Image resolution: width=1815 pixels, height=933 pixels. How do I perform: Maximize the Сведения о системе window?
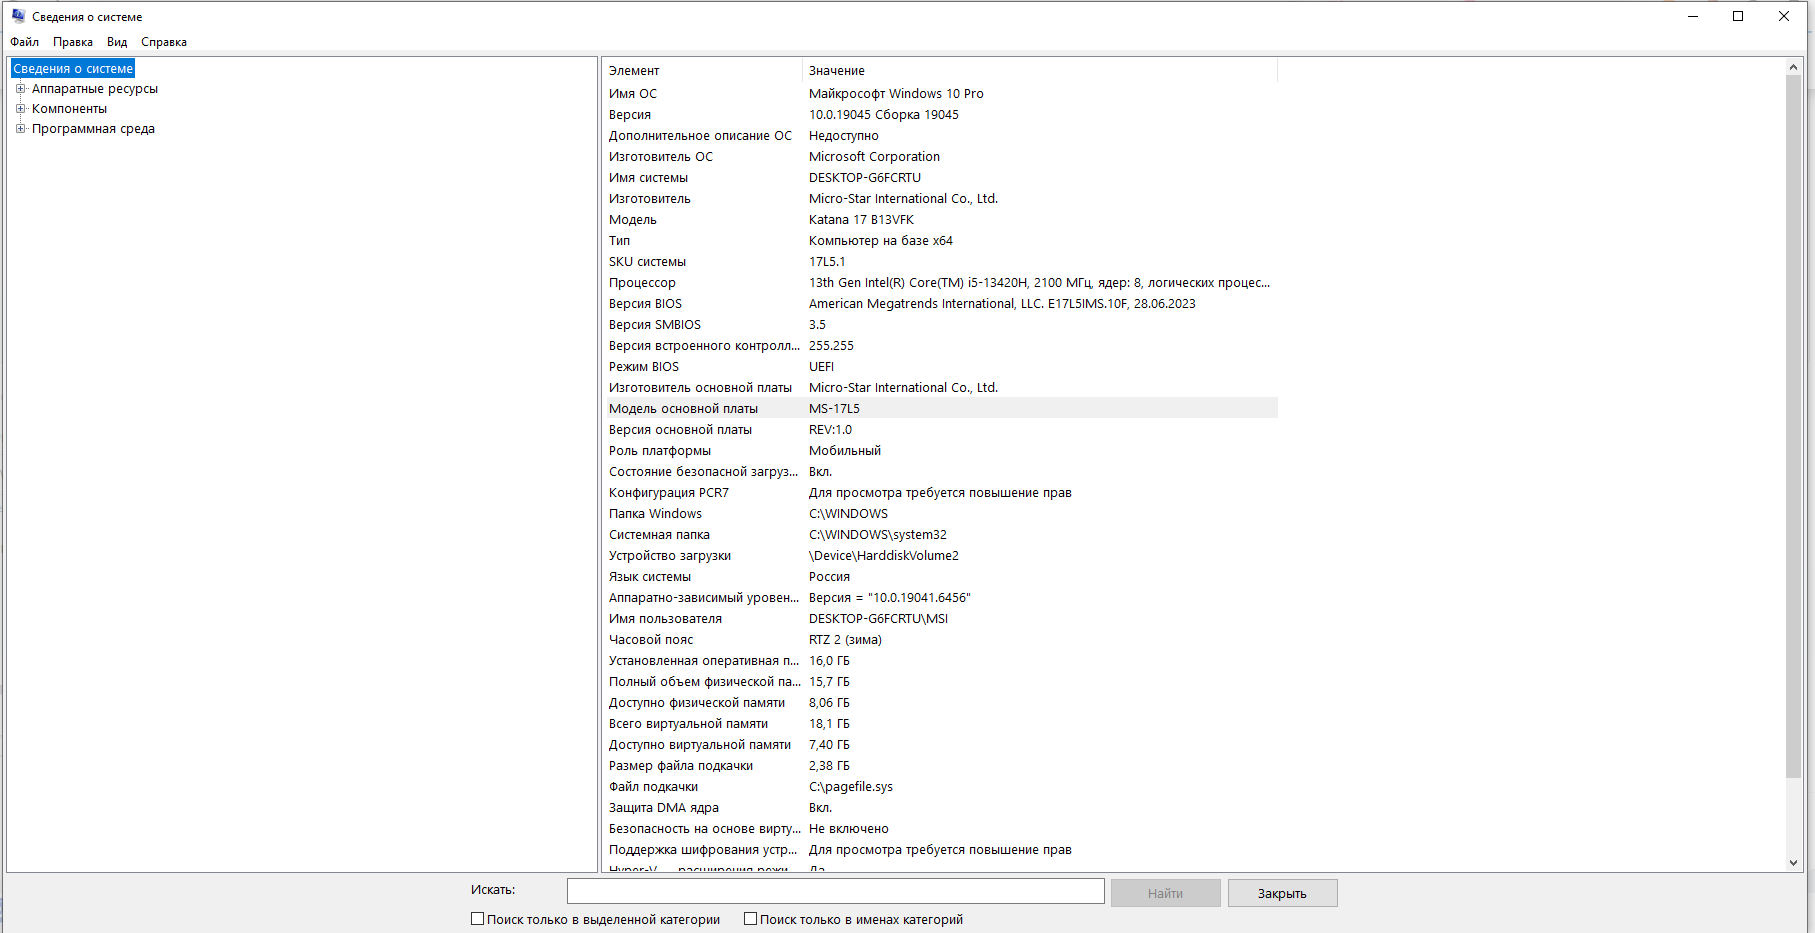point(1738,16)
